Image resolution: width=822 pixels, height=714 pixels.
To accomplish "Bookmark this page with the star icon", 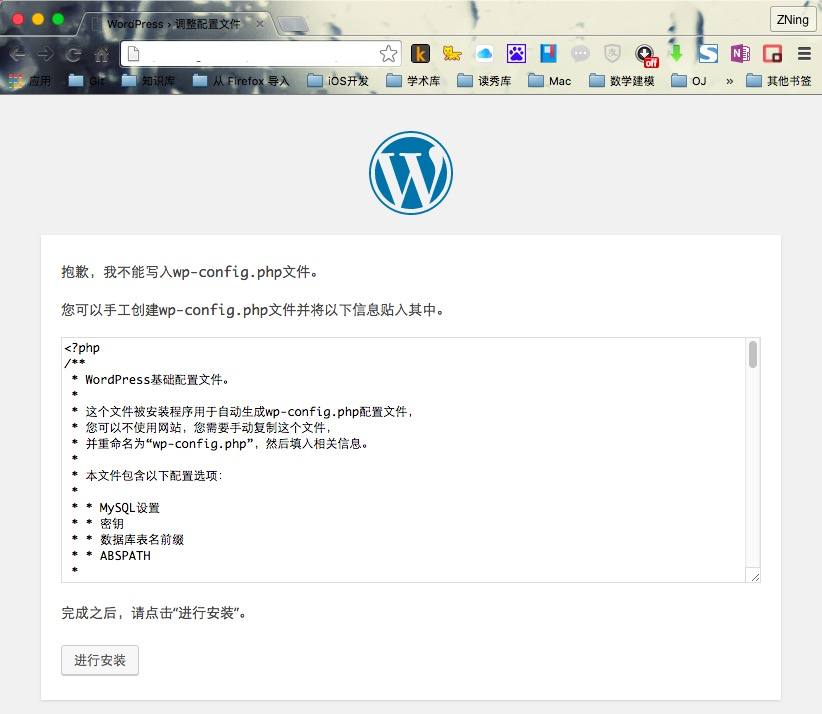I will coord(388,53).
